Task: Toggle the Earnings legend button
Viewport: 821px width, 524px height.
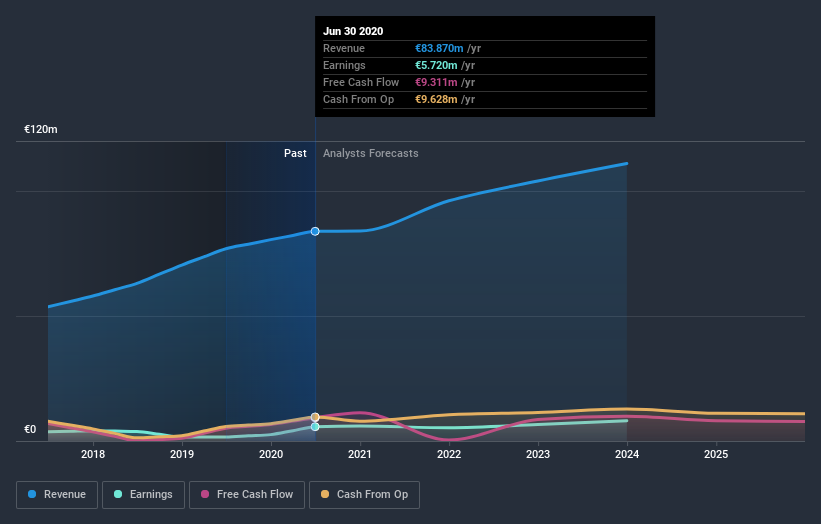Action: (143, 495)
